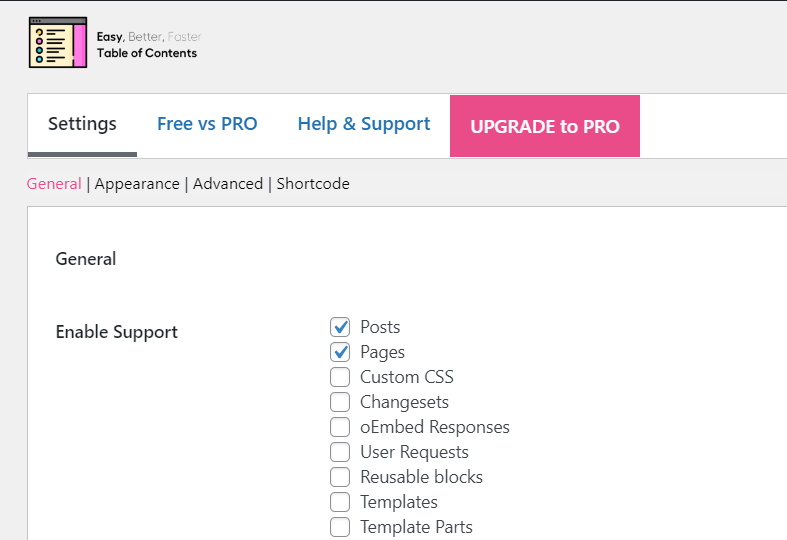This screenshot has height=540, width=787.
Task: Click the 'Table of Contents' plugin title text
Action: (x=147, y=53)
